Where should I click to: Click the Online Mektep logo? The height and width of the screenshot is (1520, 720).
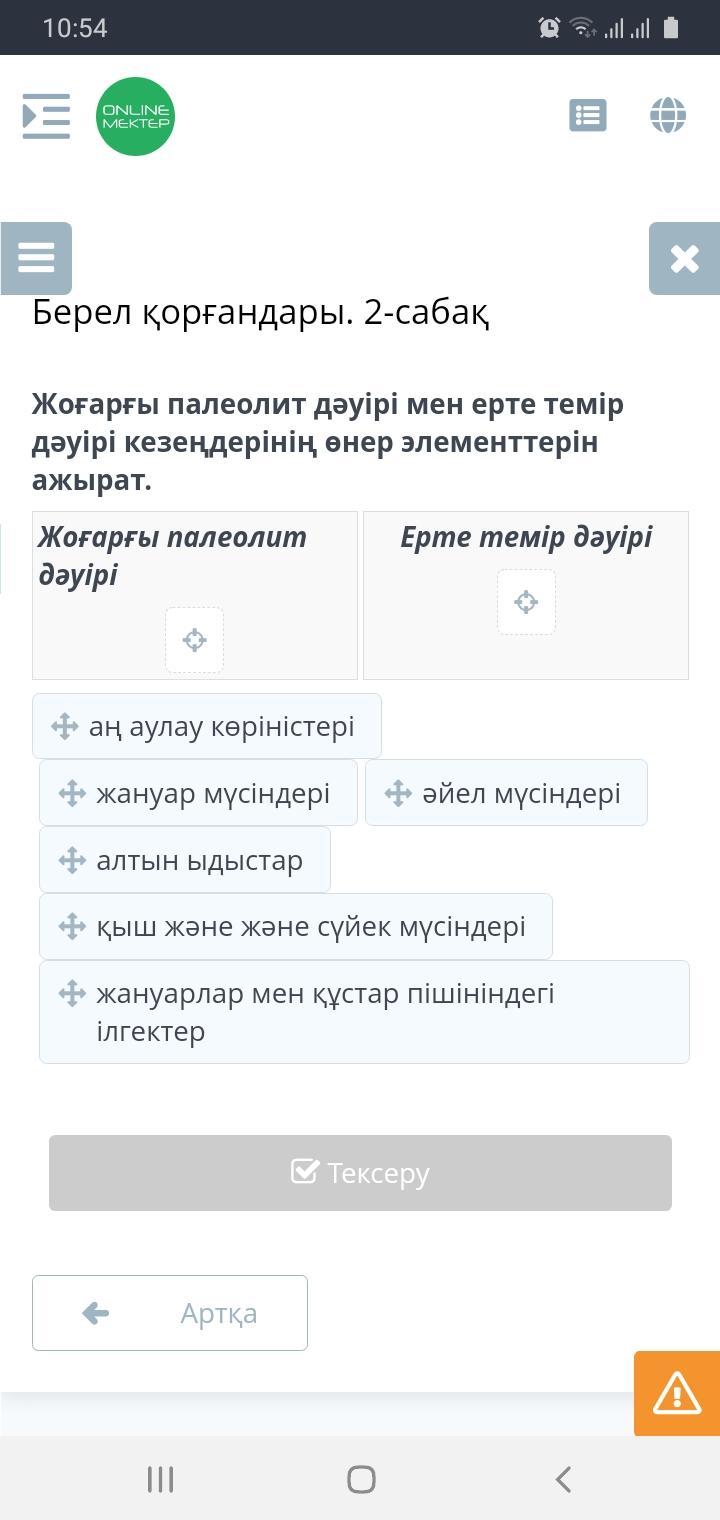pos(135,116)
